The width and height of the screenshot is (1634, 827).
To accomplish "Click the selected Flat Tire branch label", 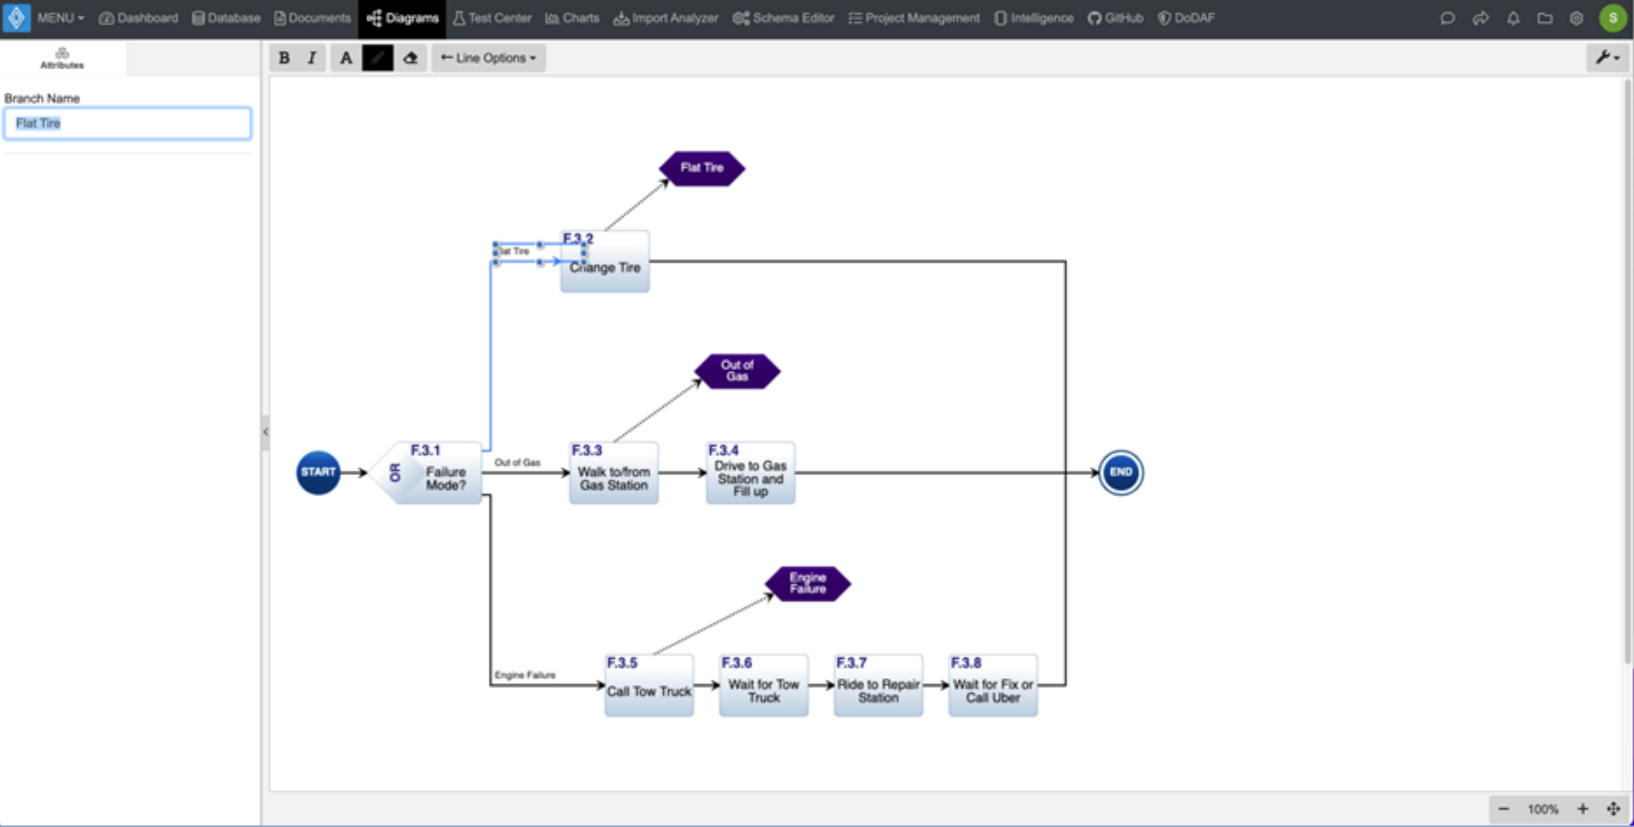I will coord(514,251).
